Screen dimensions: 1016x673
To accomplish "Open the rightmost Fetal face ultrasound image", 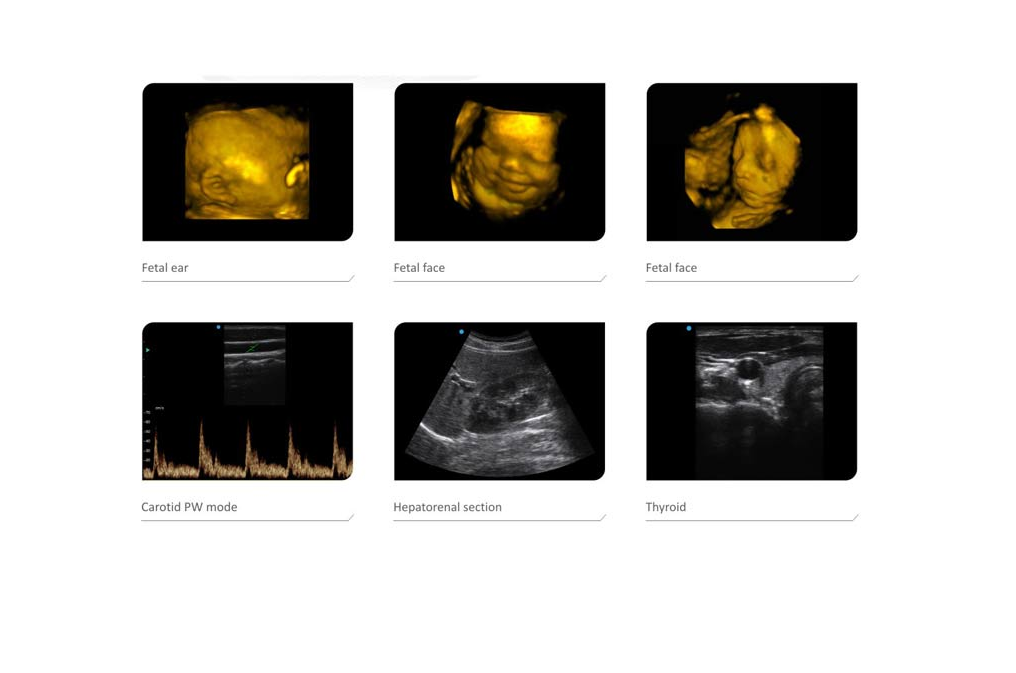I will 751,162.
